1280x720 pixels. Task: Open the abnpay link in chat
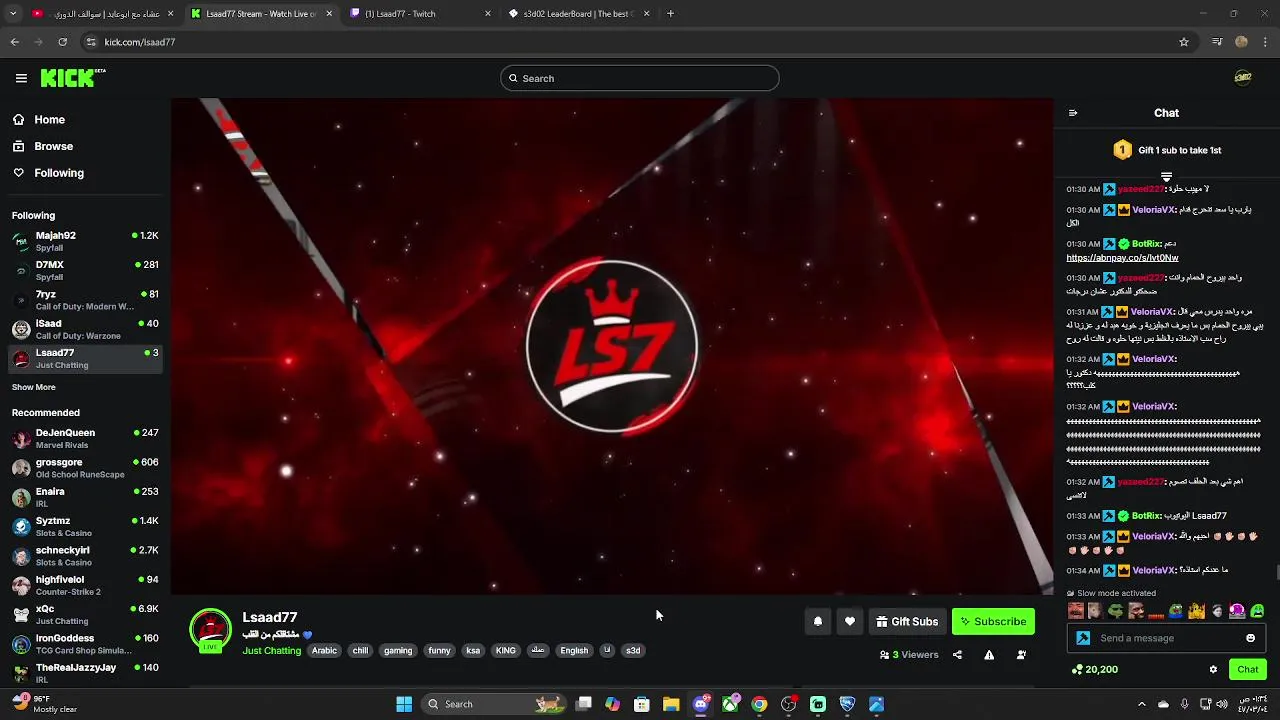pyautogui.click(x=1122, y=258)
